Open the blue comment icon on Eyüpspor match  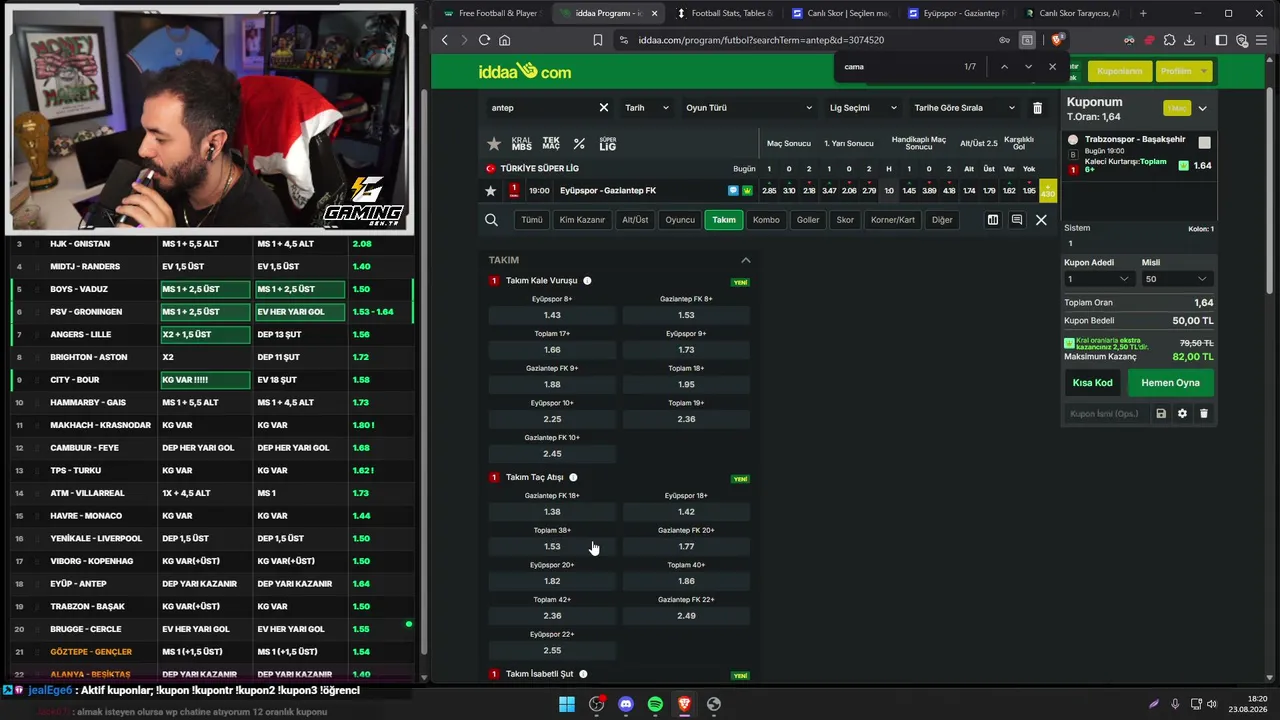pos(734,191)
